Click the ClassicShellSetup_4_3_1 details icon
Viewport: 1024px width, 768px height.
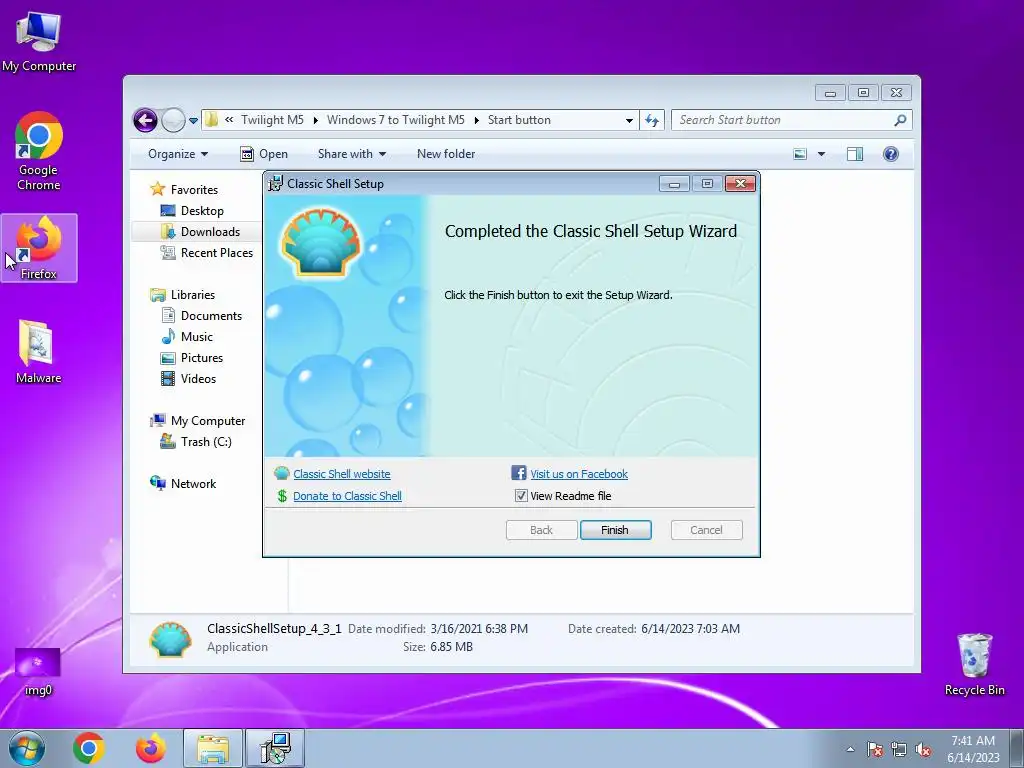[170, 639]
